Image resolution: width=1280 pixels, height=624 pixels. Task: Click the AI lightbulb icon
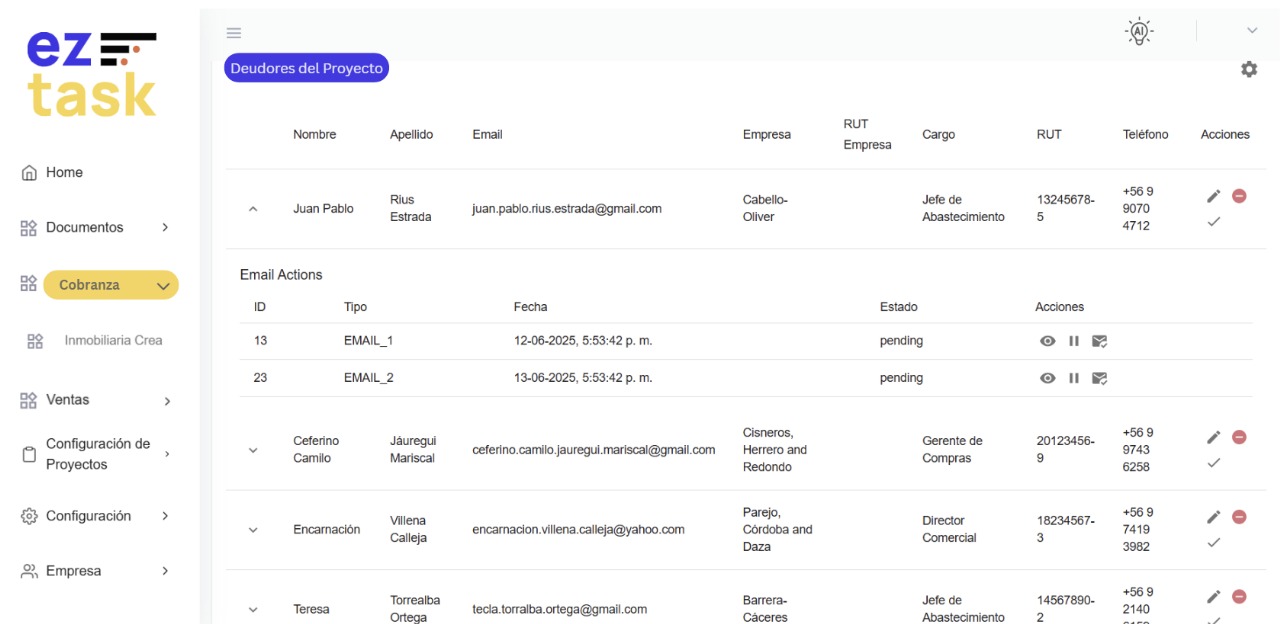(x=1138, y=32)
